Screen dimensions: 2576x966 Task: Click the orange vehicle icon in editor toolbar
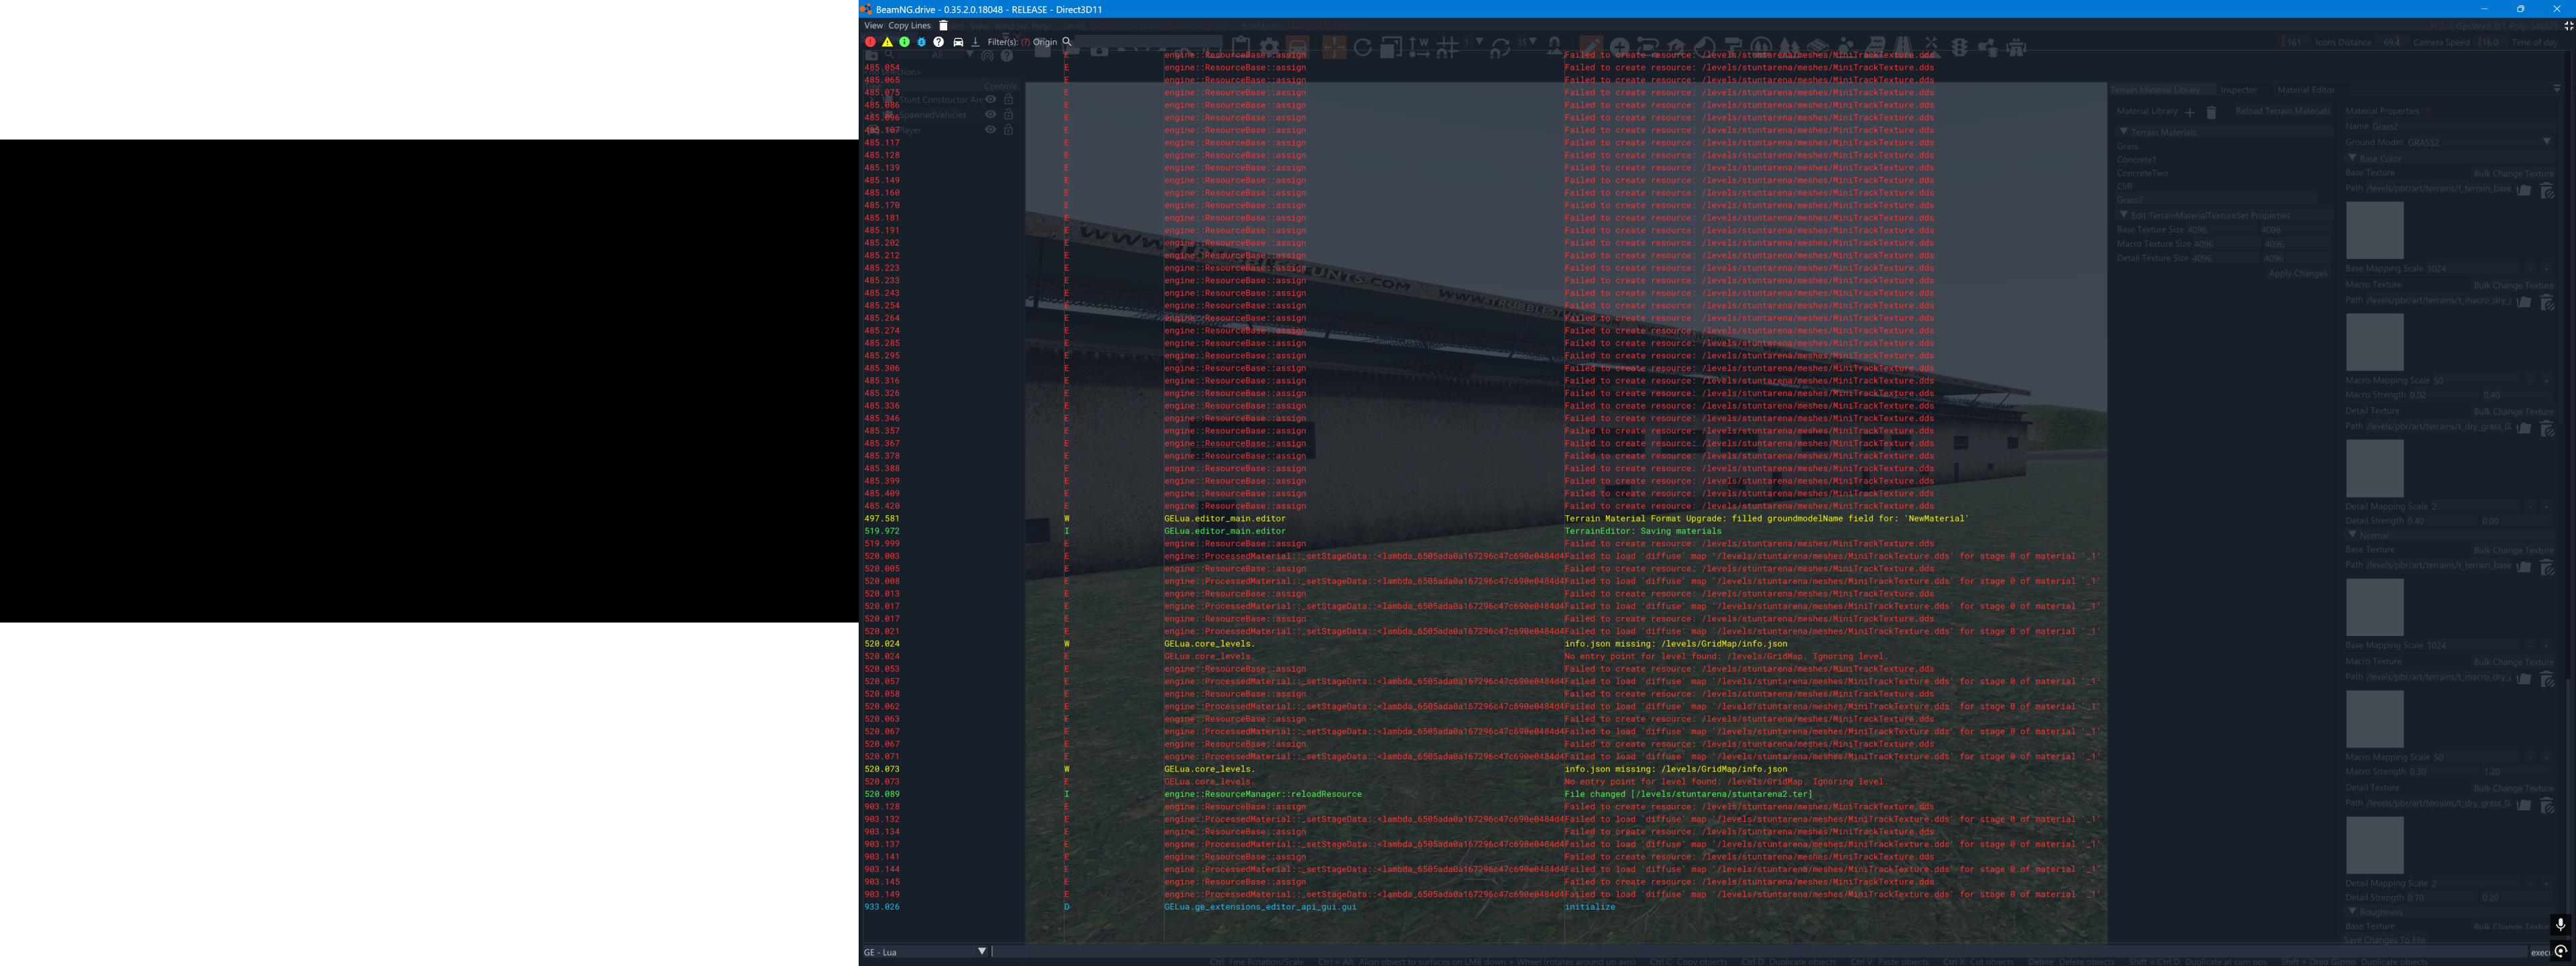tap(1297, 47)
